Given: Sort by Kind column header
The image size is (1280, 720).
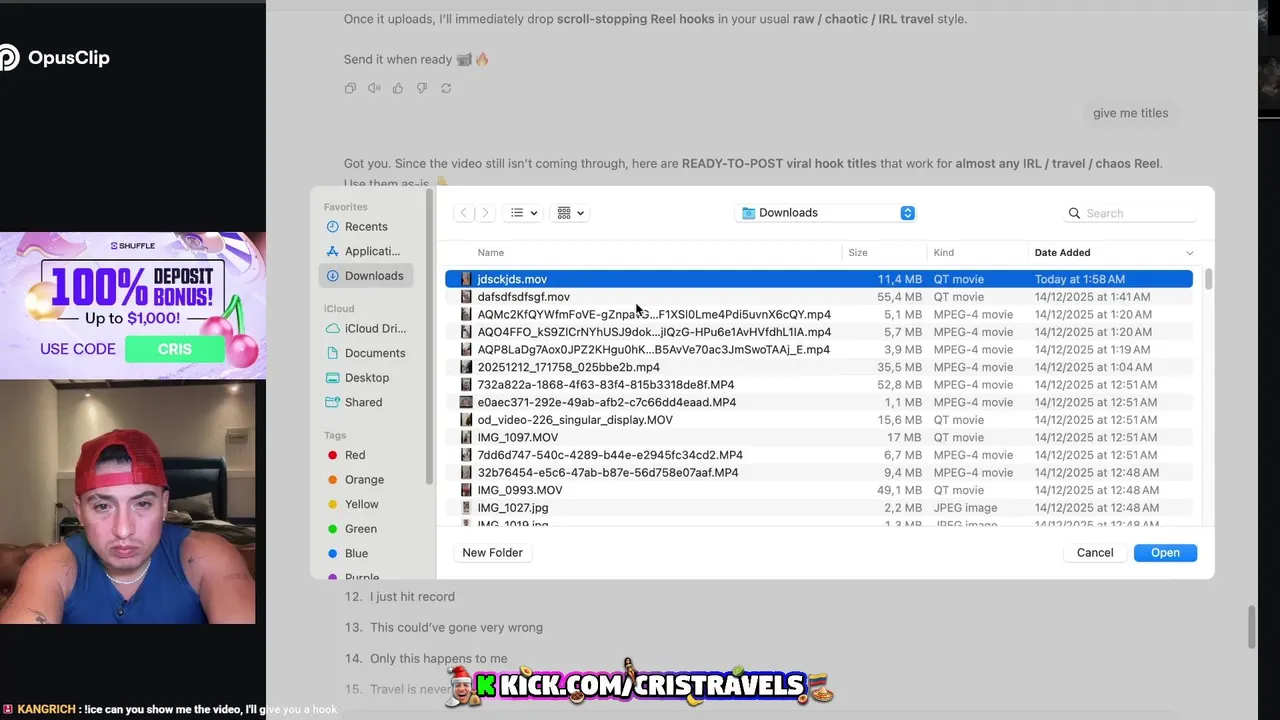Looking at the screenshot, I should (943, 253).
